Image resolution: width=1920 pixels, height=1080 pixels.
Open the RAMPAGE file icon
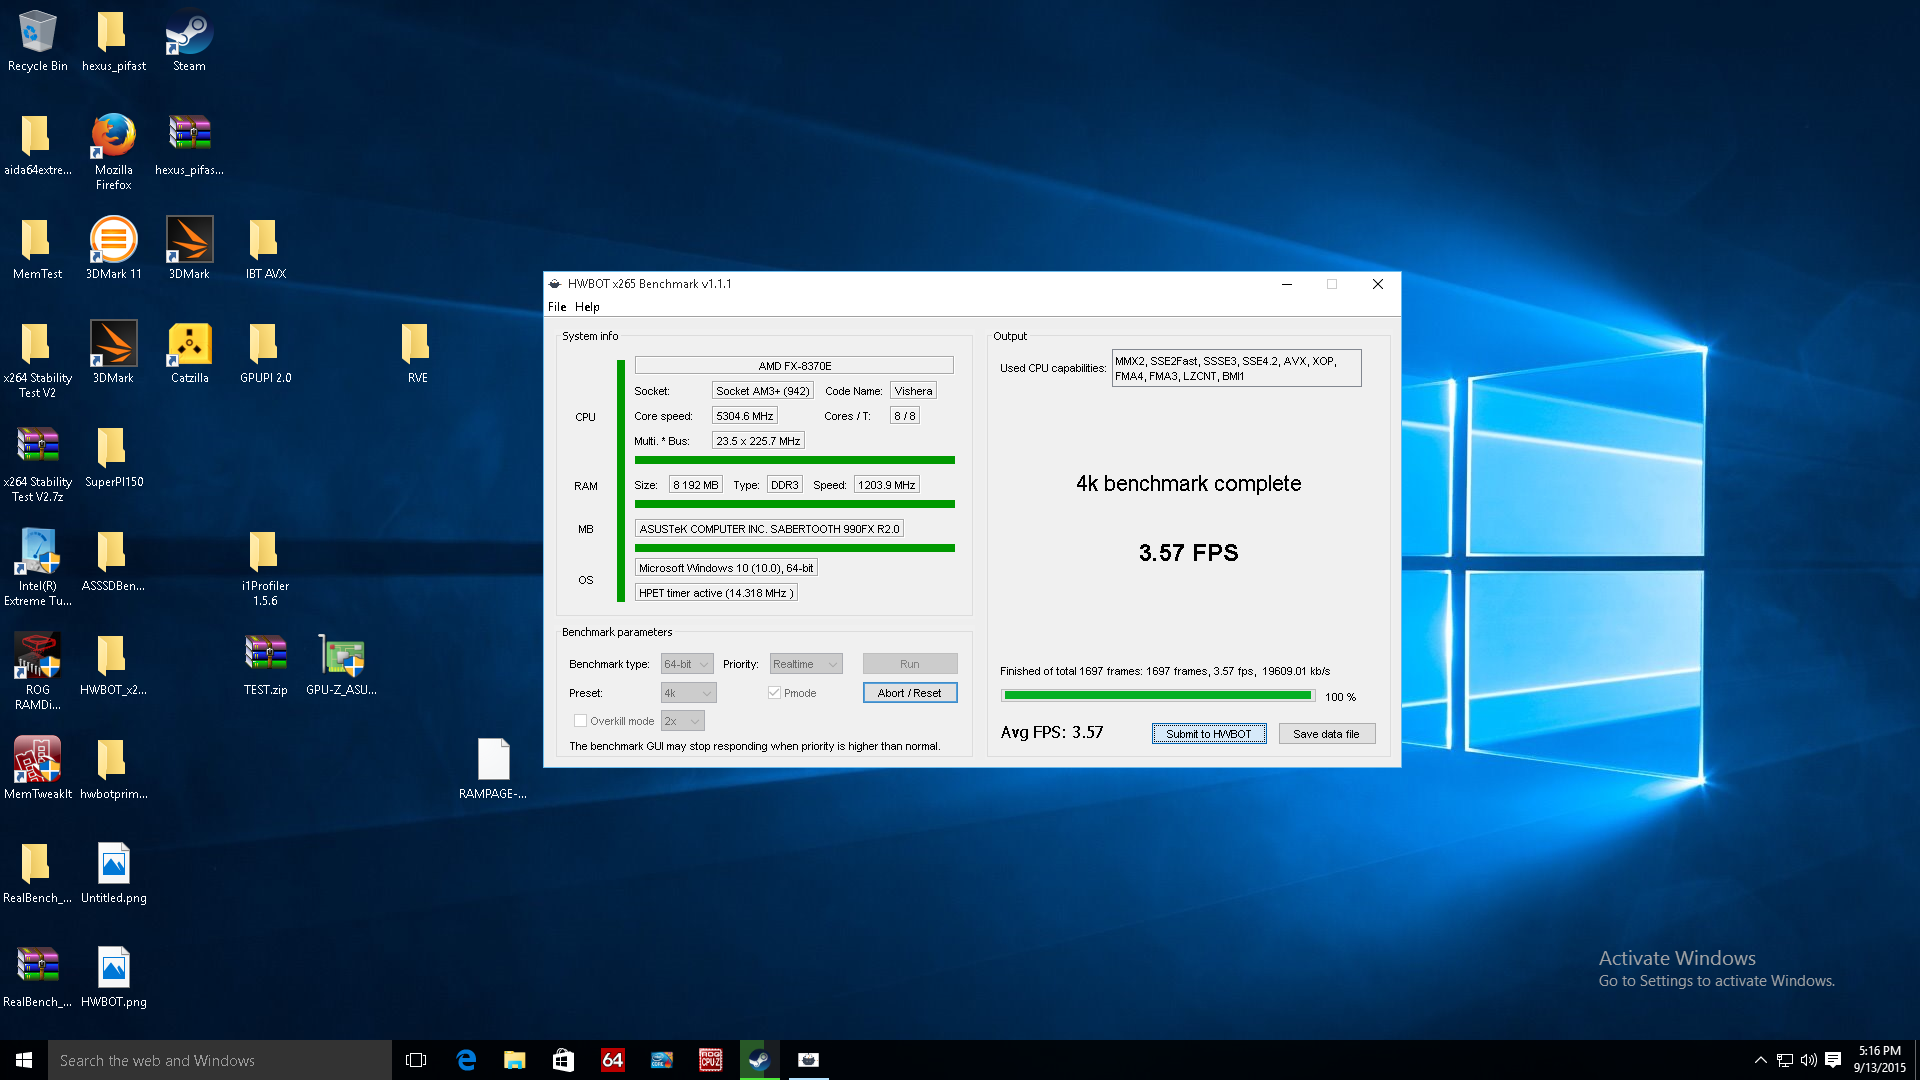[x=493, y=768]
